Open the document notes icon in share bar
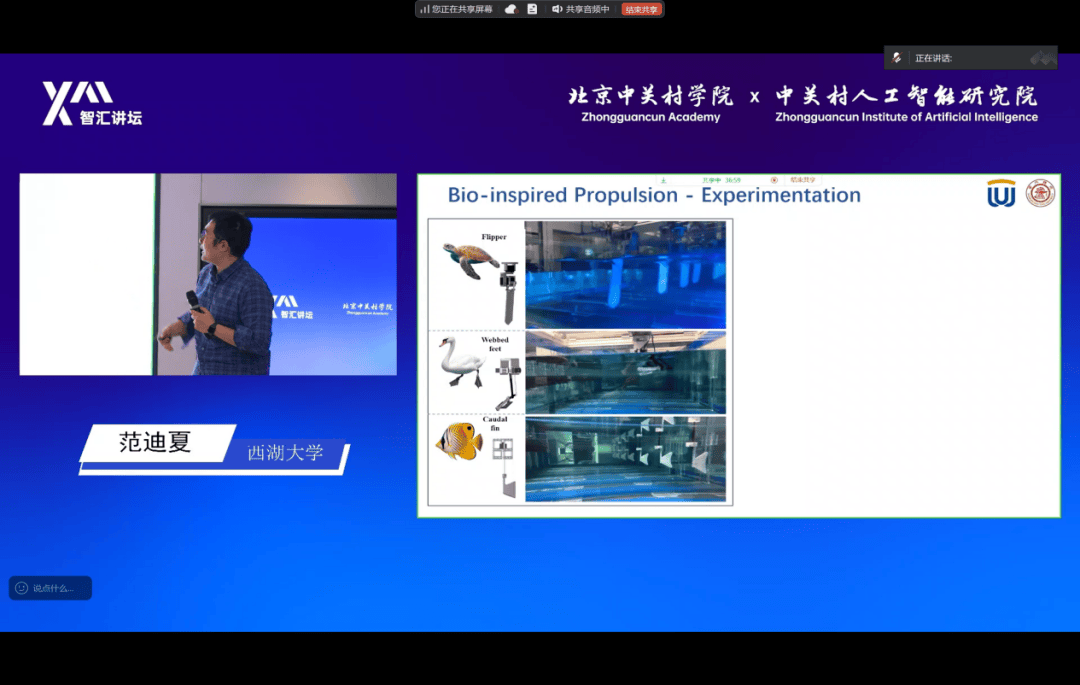This screenshot has width=1080, height=685. click(532, 9)
